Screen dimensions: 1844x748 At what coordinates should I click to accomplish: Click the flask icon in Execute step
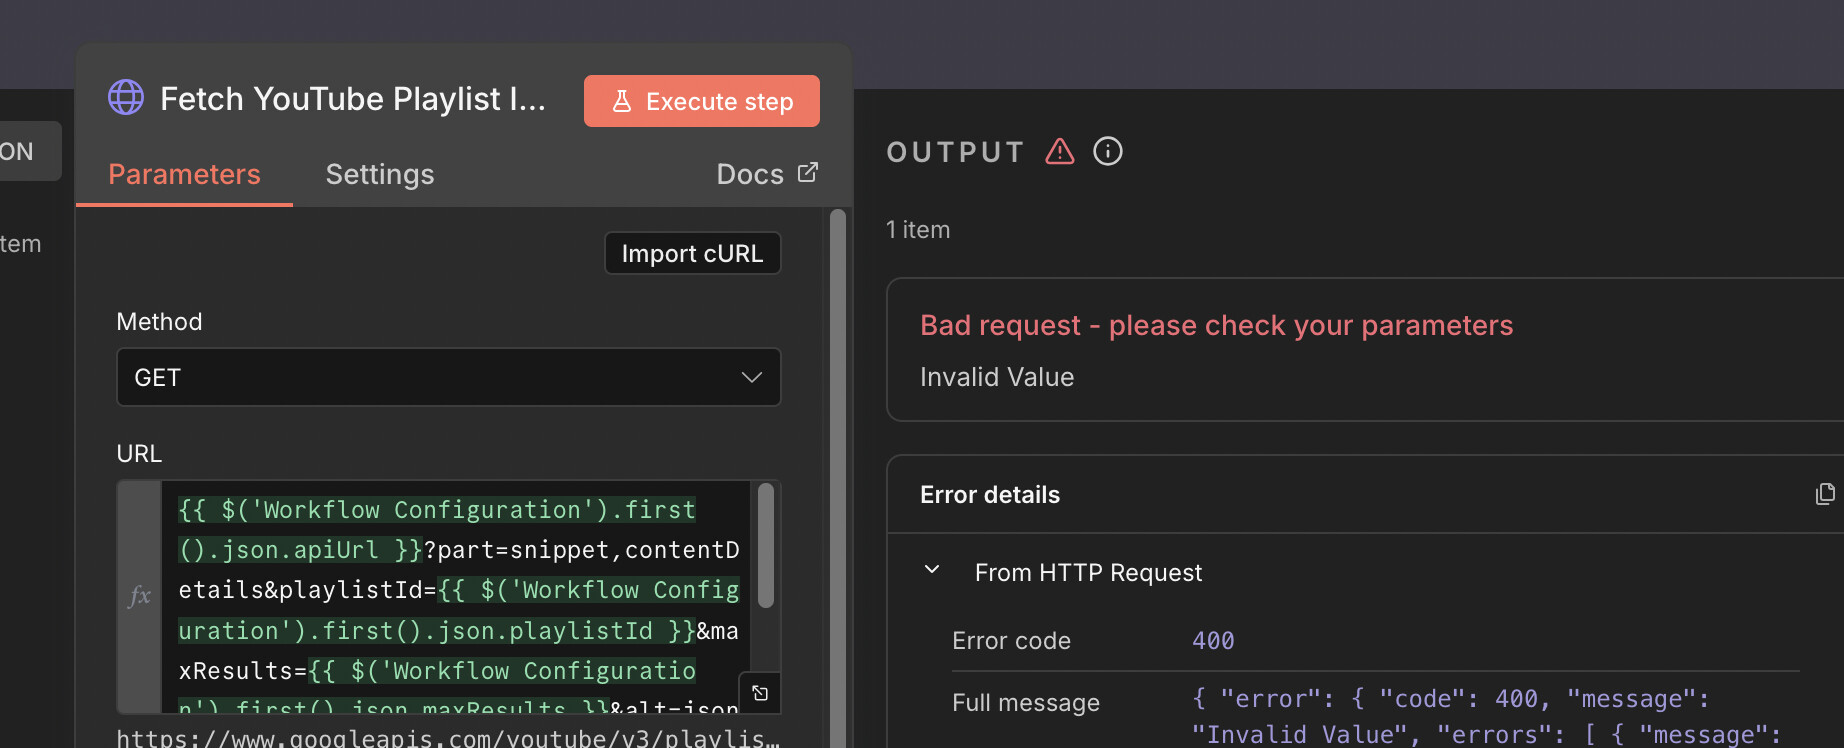[622, 101]
